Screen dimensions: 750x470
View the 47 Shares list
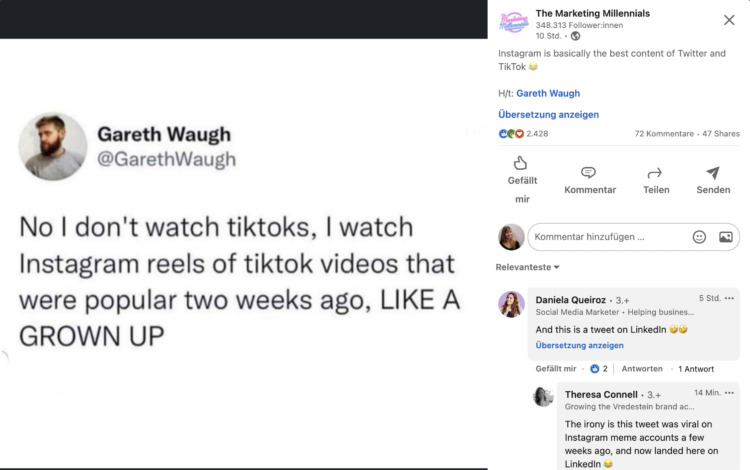click(x=721, y=134)
